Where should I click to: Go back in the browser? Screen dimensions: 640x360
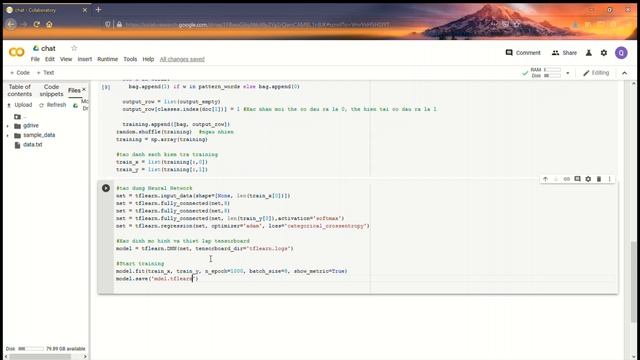[11, 24]
